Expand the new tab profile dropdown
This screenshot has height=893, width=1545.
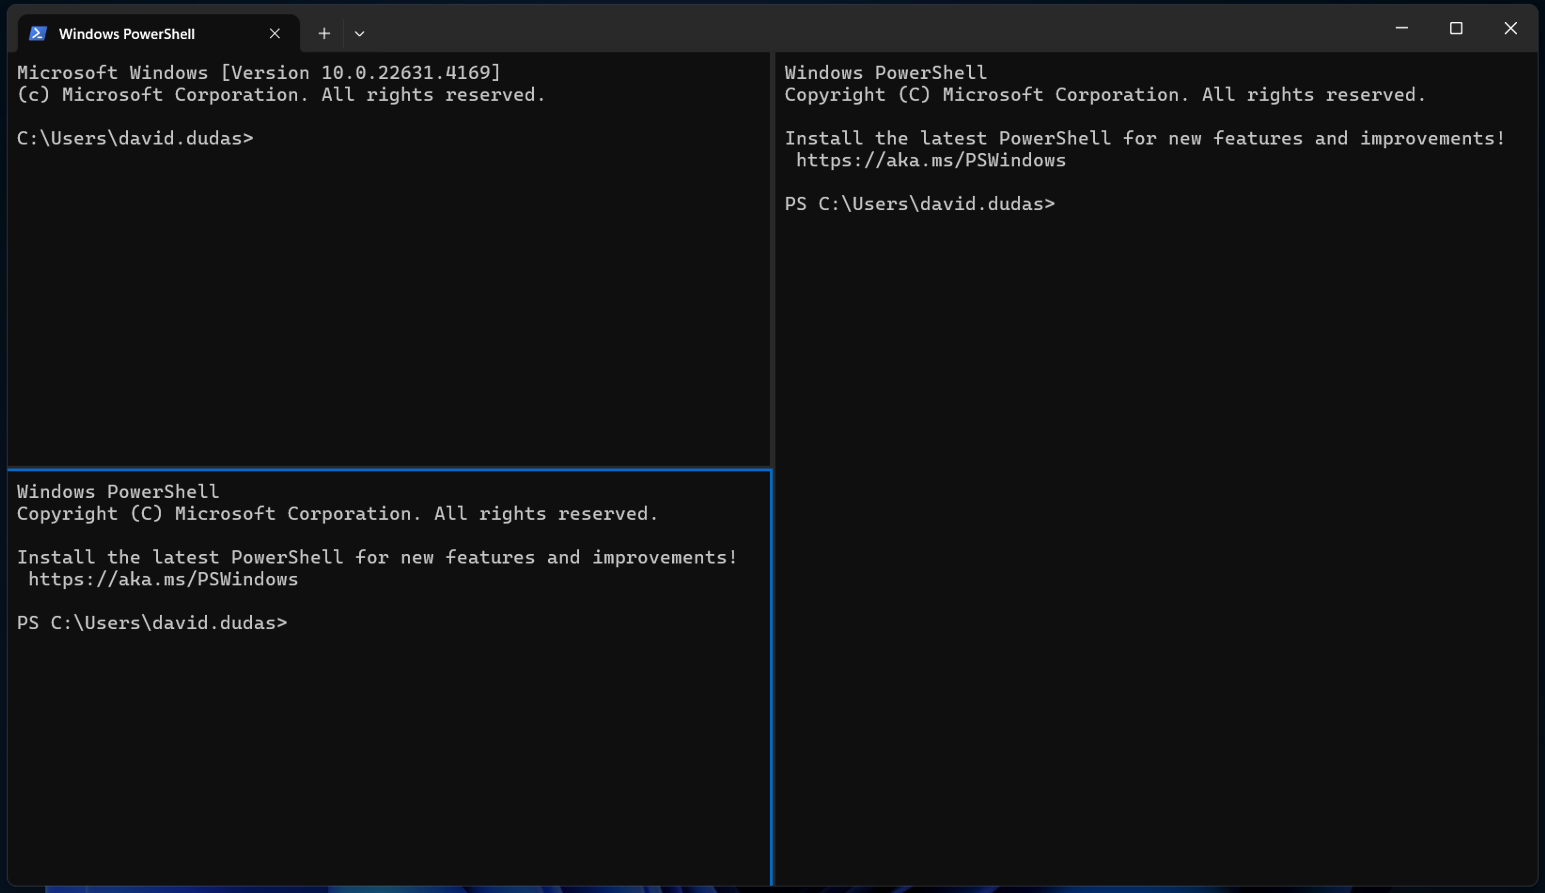(x=360, y=33)
